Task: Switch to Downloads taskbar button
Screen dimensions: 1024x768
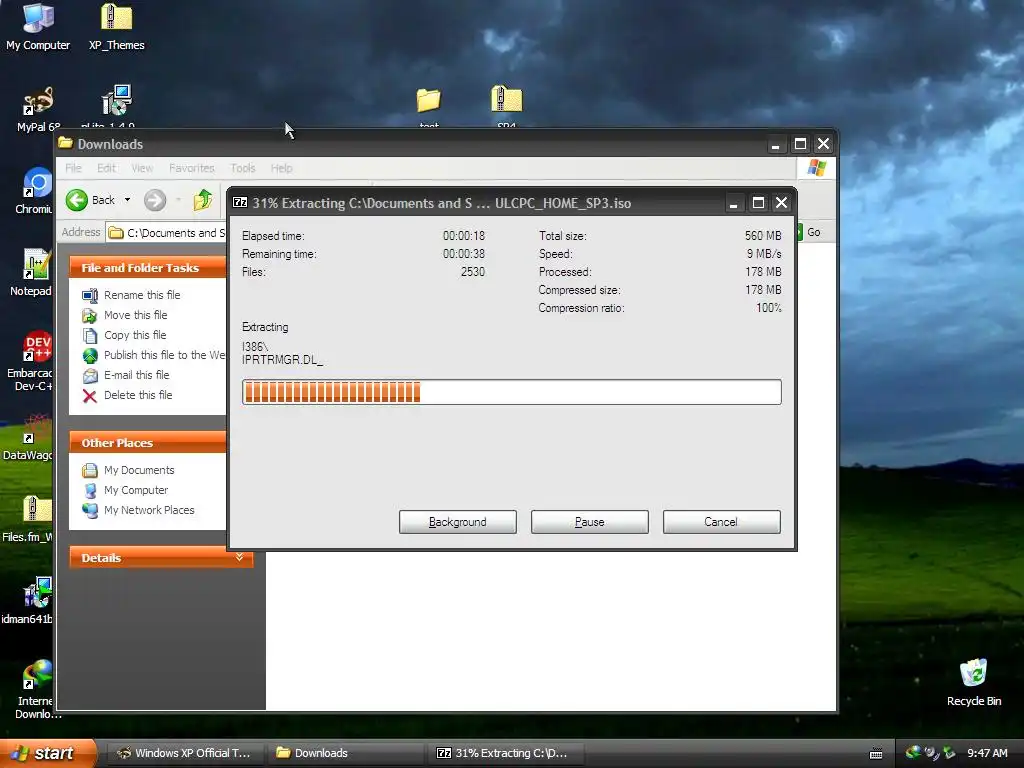Action: [346, 753]
